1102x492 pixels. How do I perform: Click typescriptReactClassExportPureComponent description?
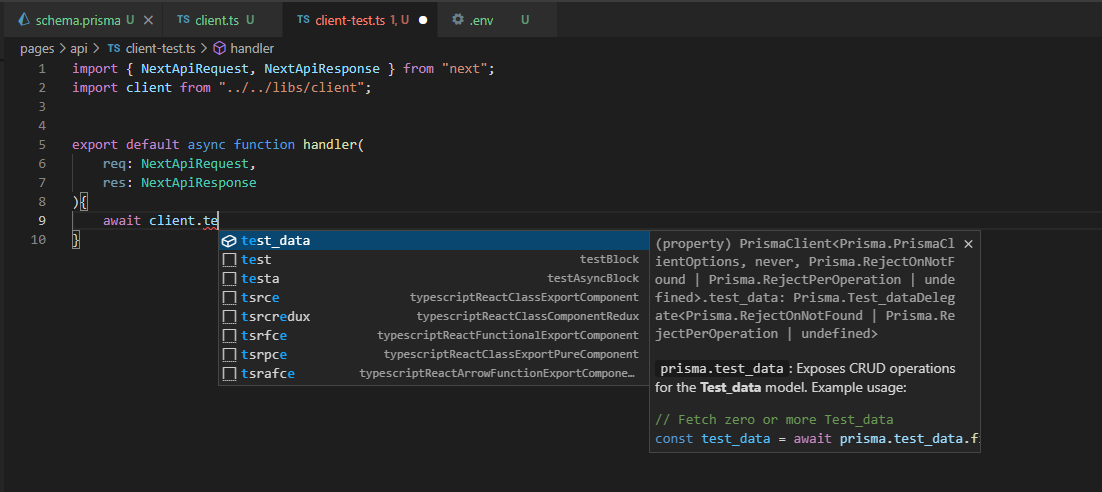511,354
